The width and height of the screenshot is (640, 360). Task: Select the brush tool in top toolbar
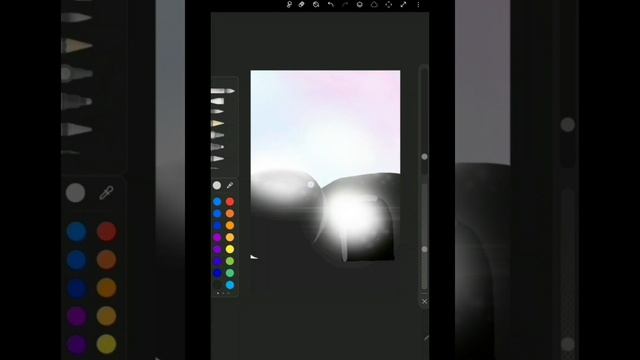289,4
